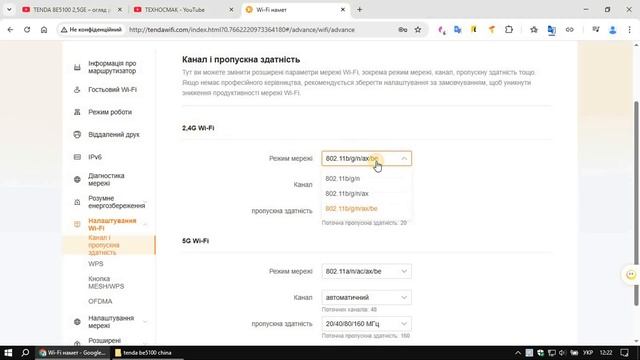Open the tab search chevron
640x360 pixels.
9,9
